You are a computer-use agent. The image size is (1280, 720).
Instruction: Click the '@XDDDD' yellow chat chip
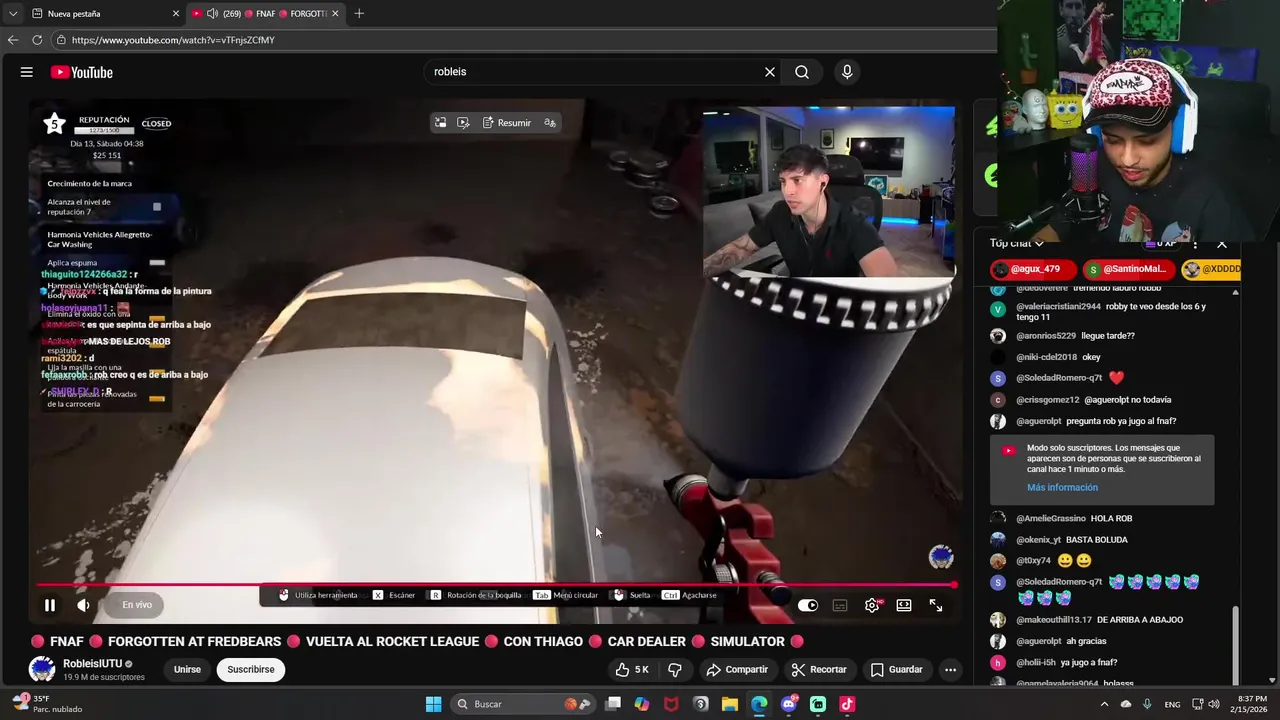tap(1211, 269)
